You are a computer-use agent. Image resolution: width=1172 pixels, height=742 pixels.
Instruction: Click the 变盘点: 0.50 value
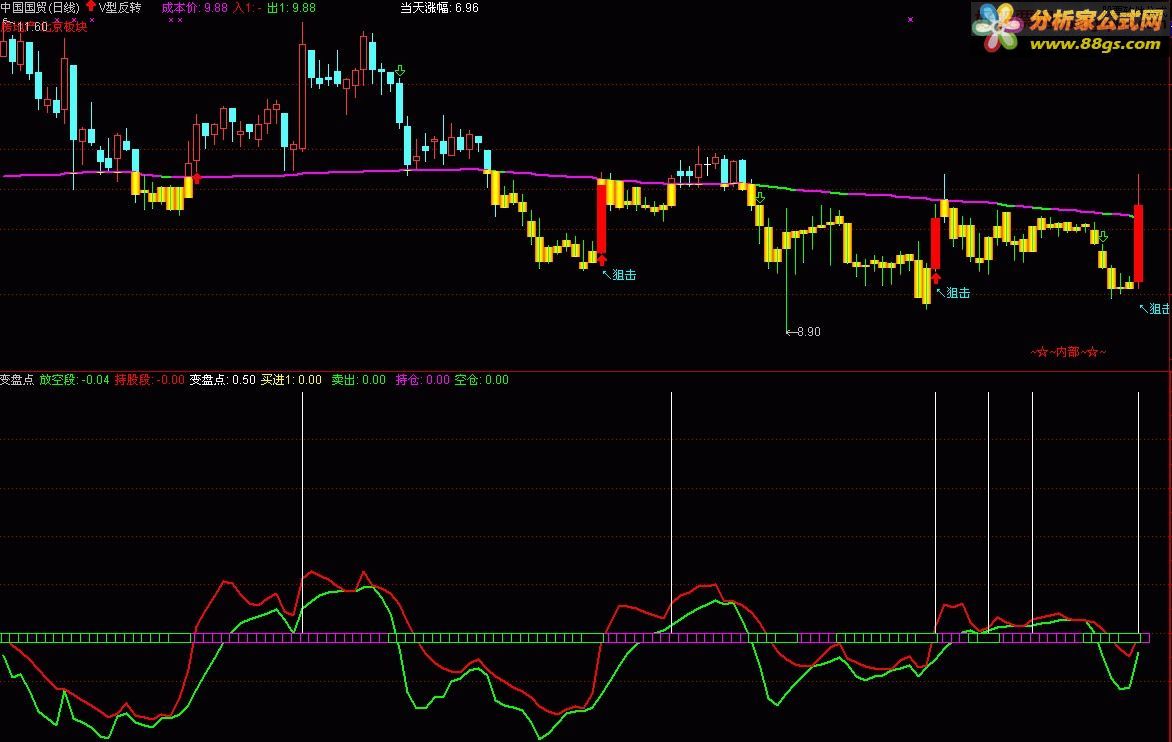point(222,380)
